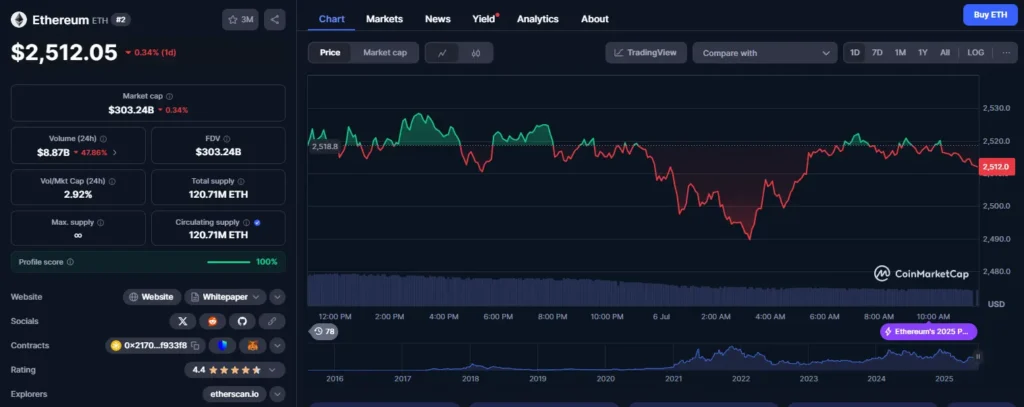
Task: Open the share icon button
Action: coord(275,20)
